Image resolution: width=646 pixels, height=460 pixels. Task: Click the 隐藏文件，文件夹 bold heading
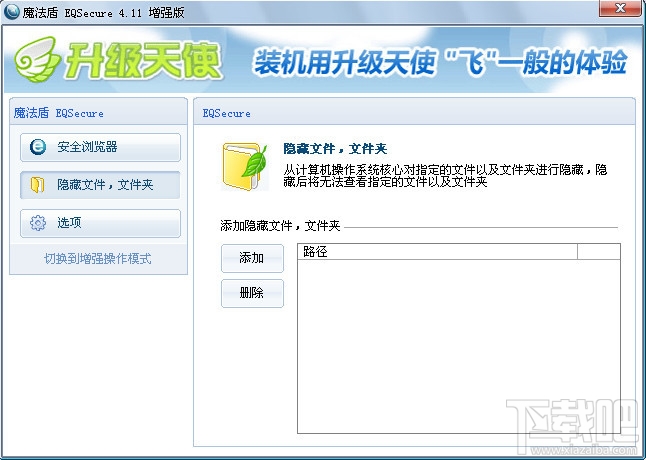[x=335, y=149]
